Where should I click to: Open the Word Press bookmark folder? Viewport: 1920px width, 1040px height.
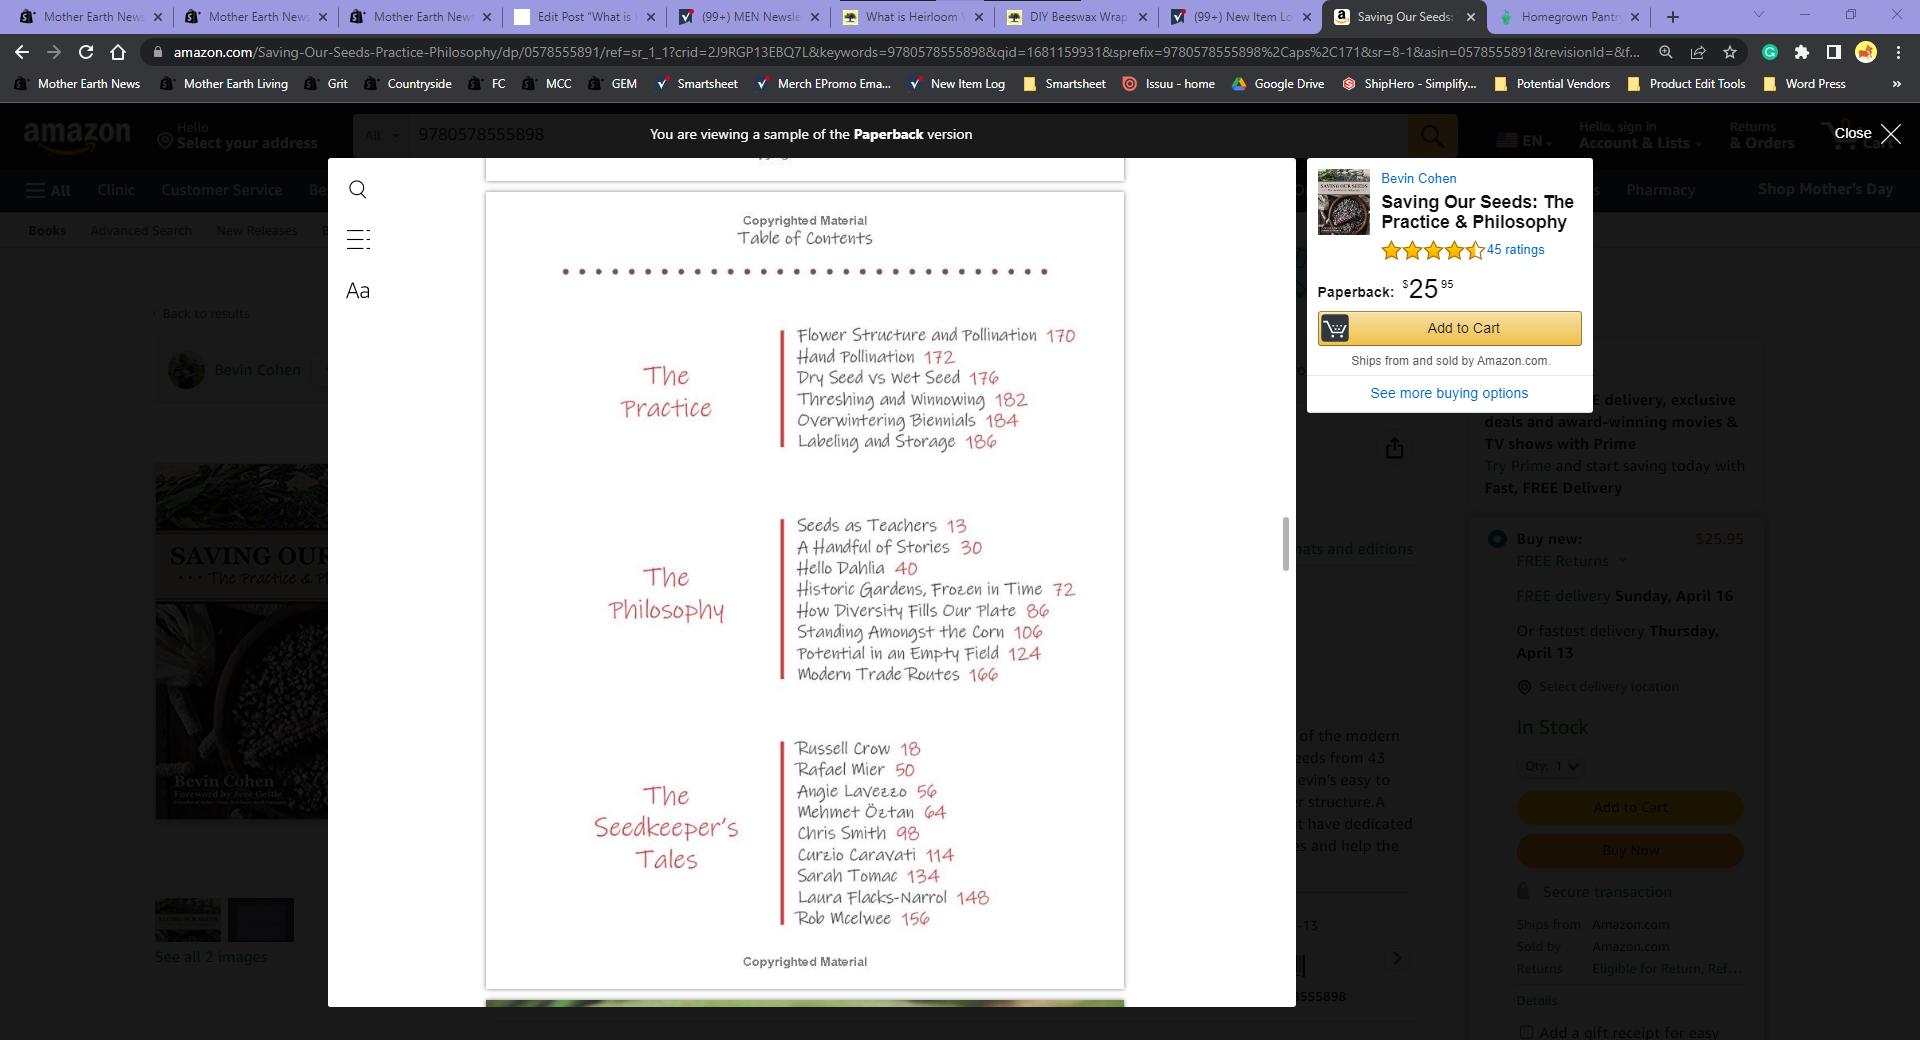(1804, 84)
